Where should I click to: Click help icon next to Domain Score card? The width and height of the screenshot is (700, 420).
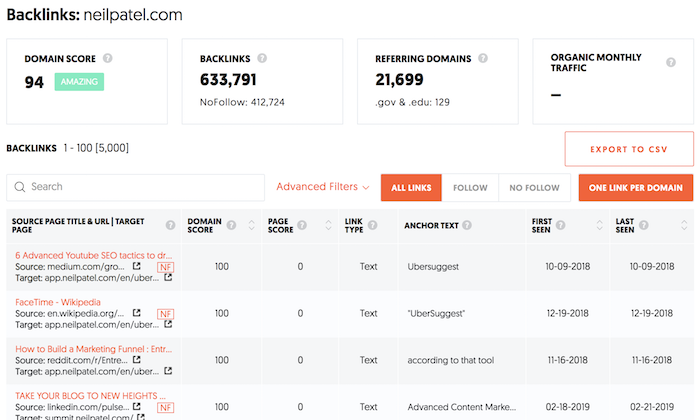(108, 58)
